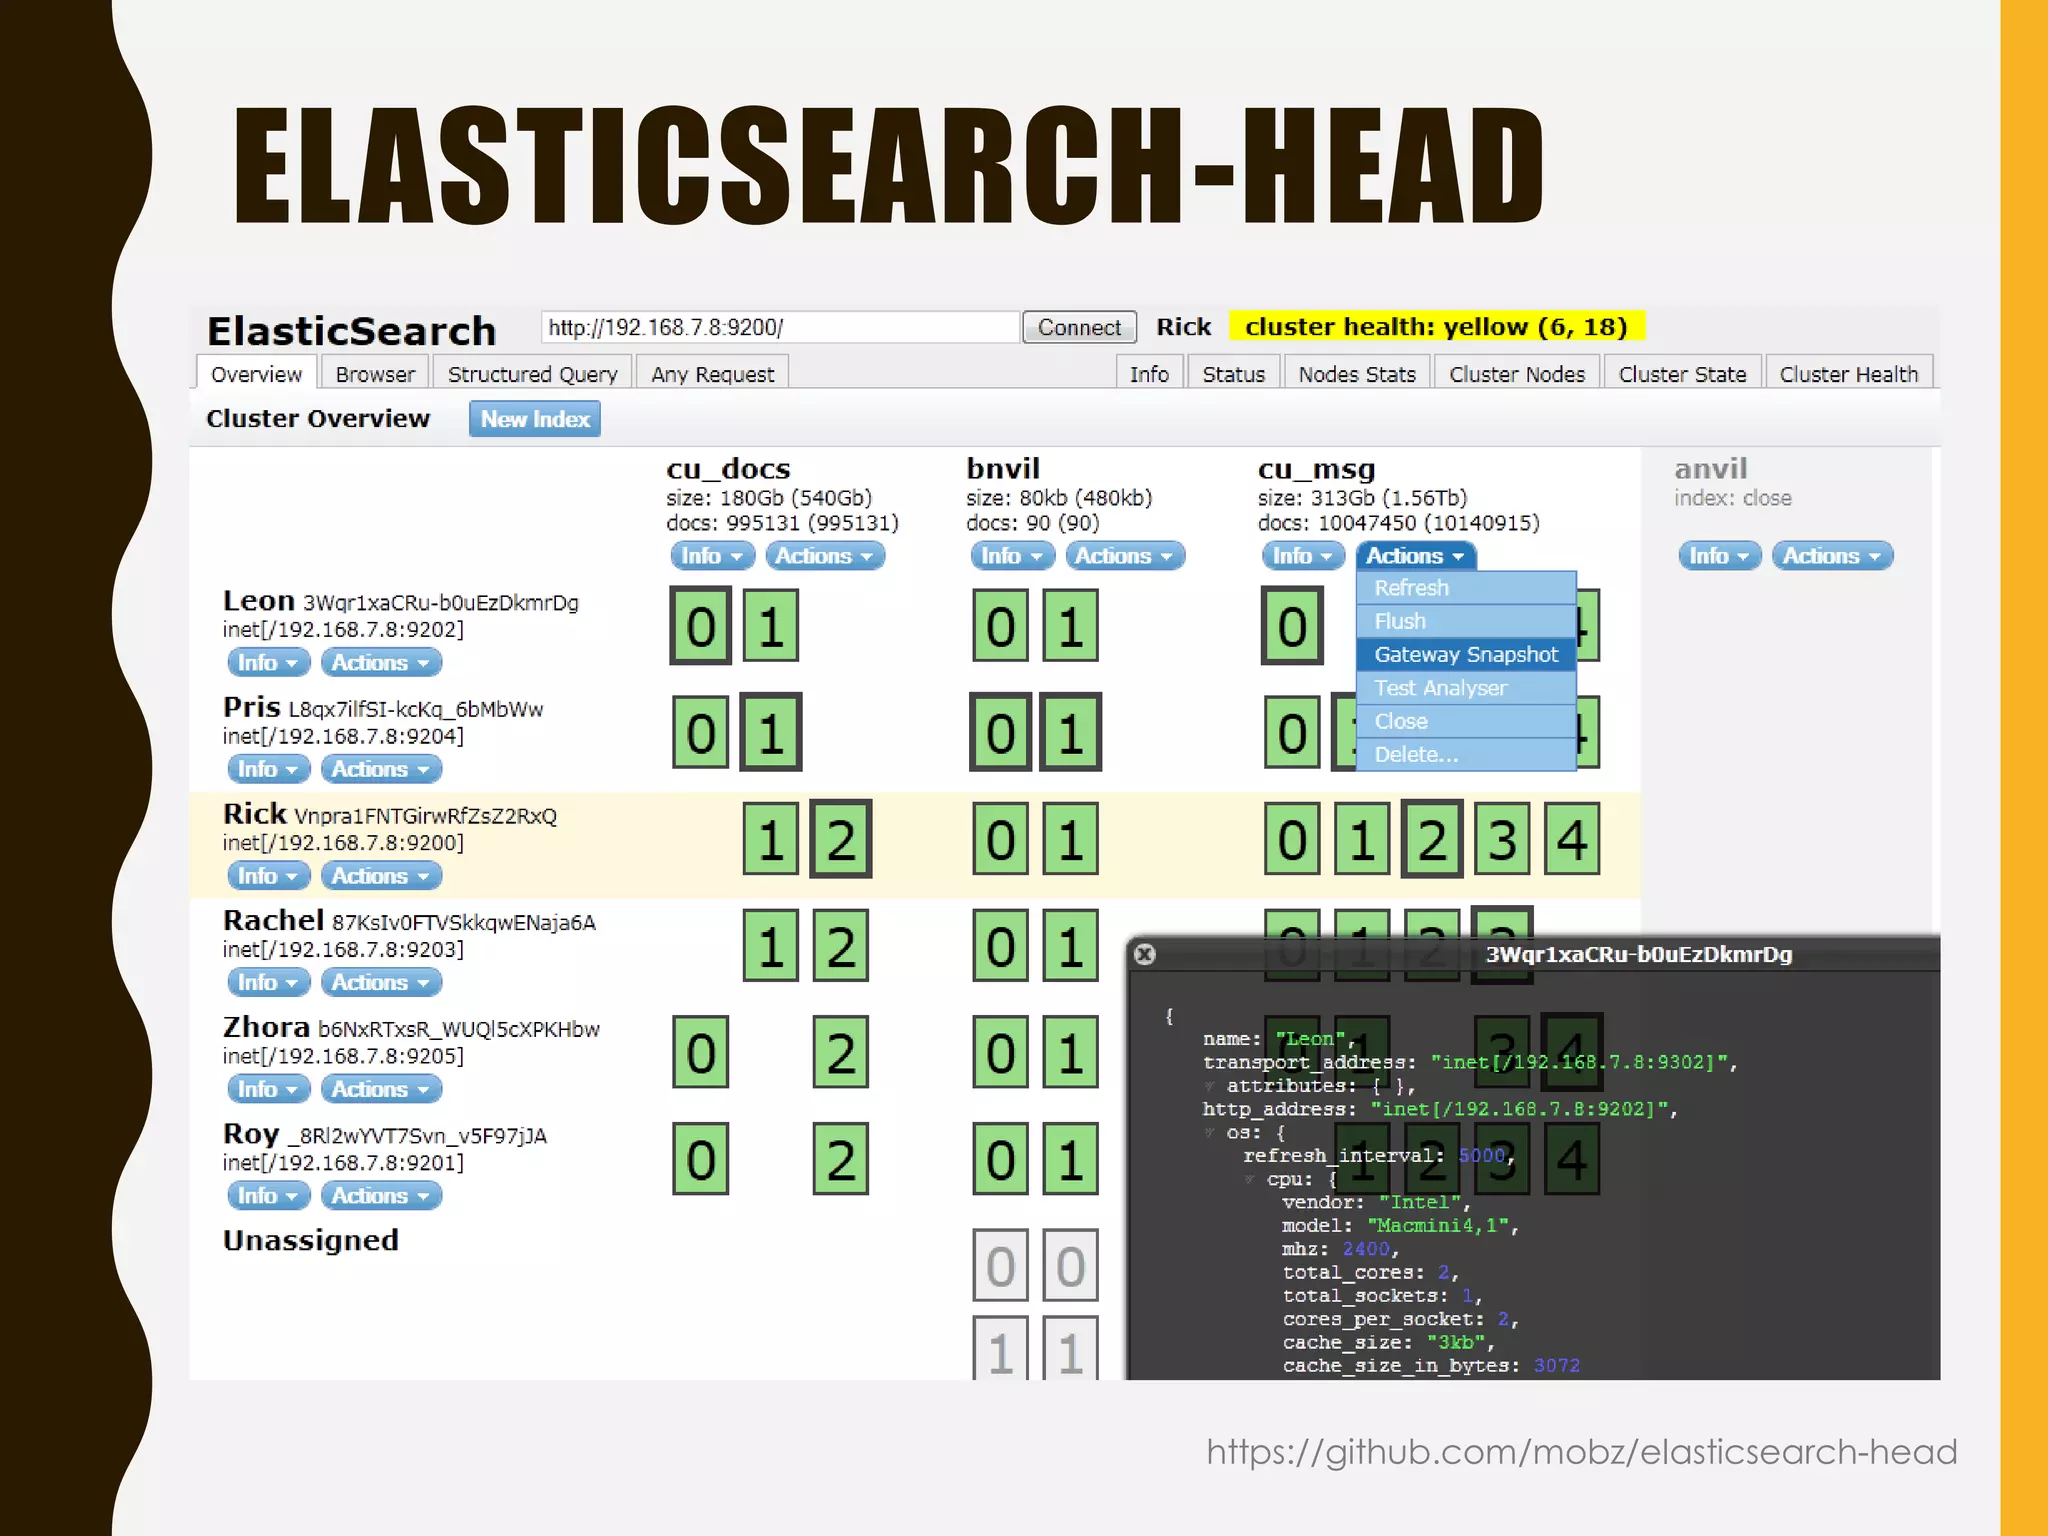
Task: Open Leon node Info dropdown
Action: coord(269,663)
